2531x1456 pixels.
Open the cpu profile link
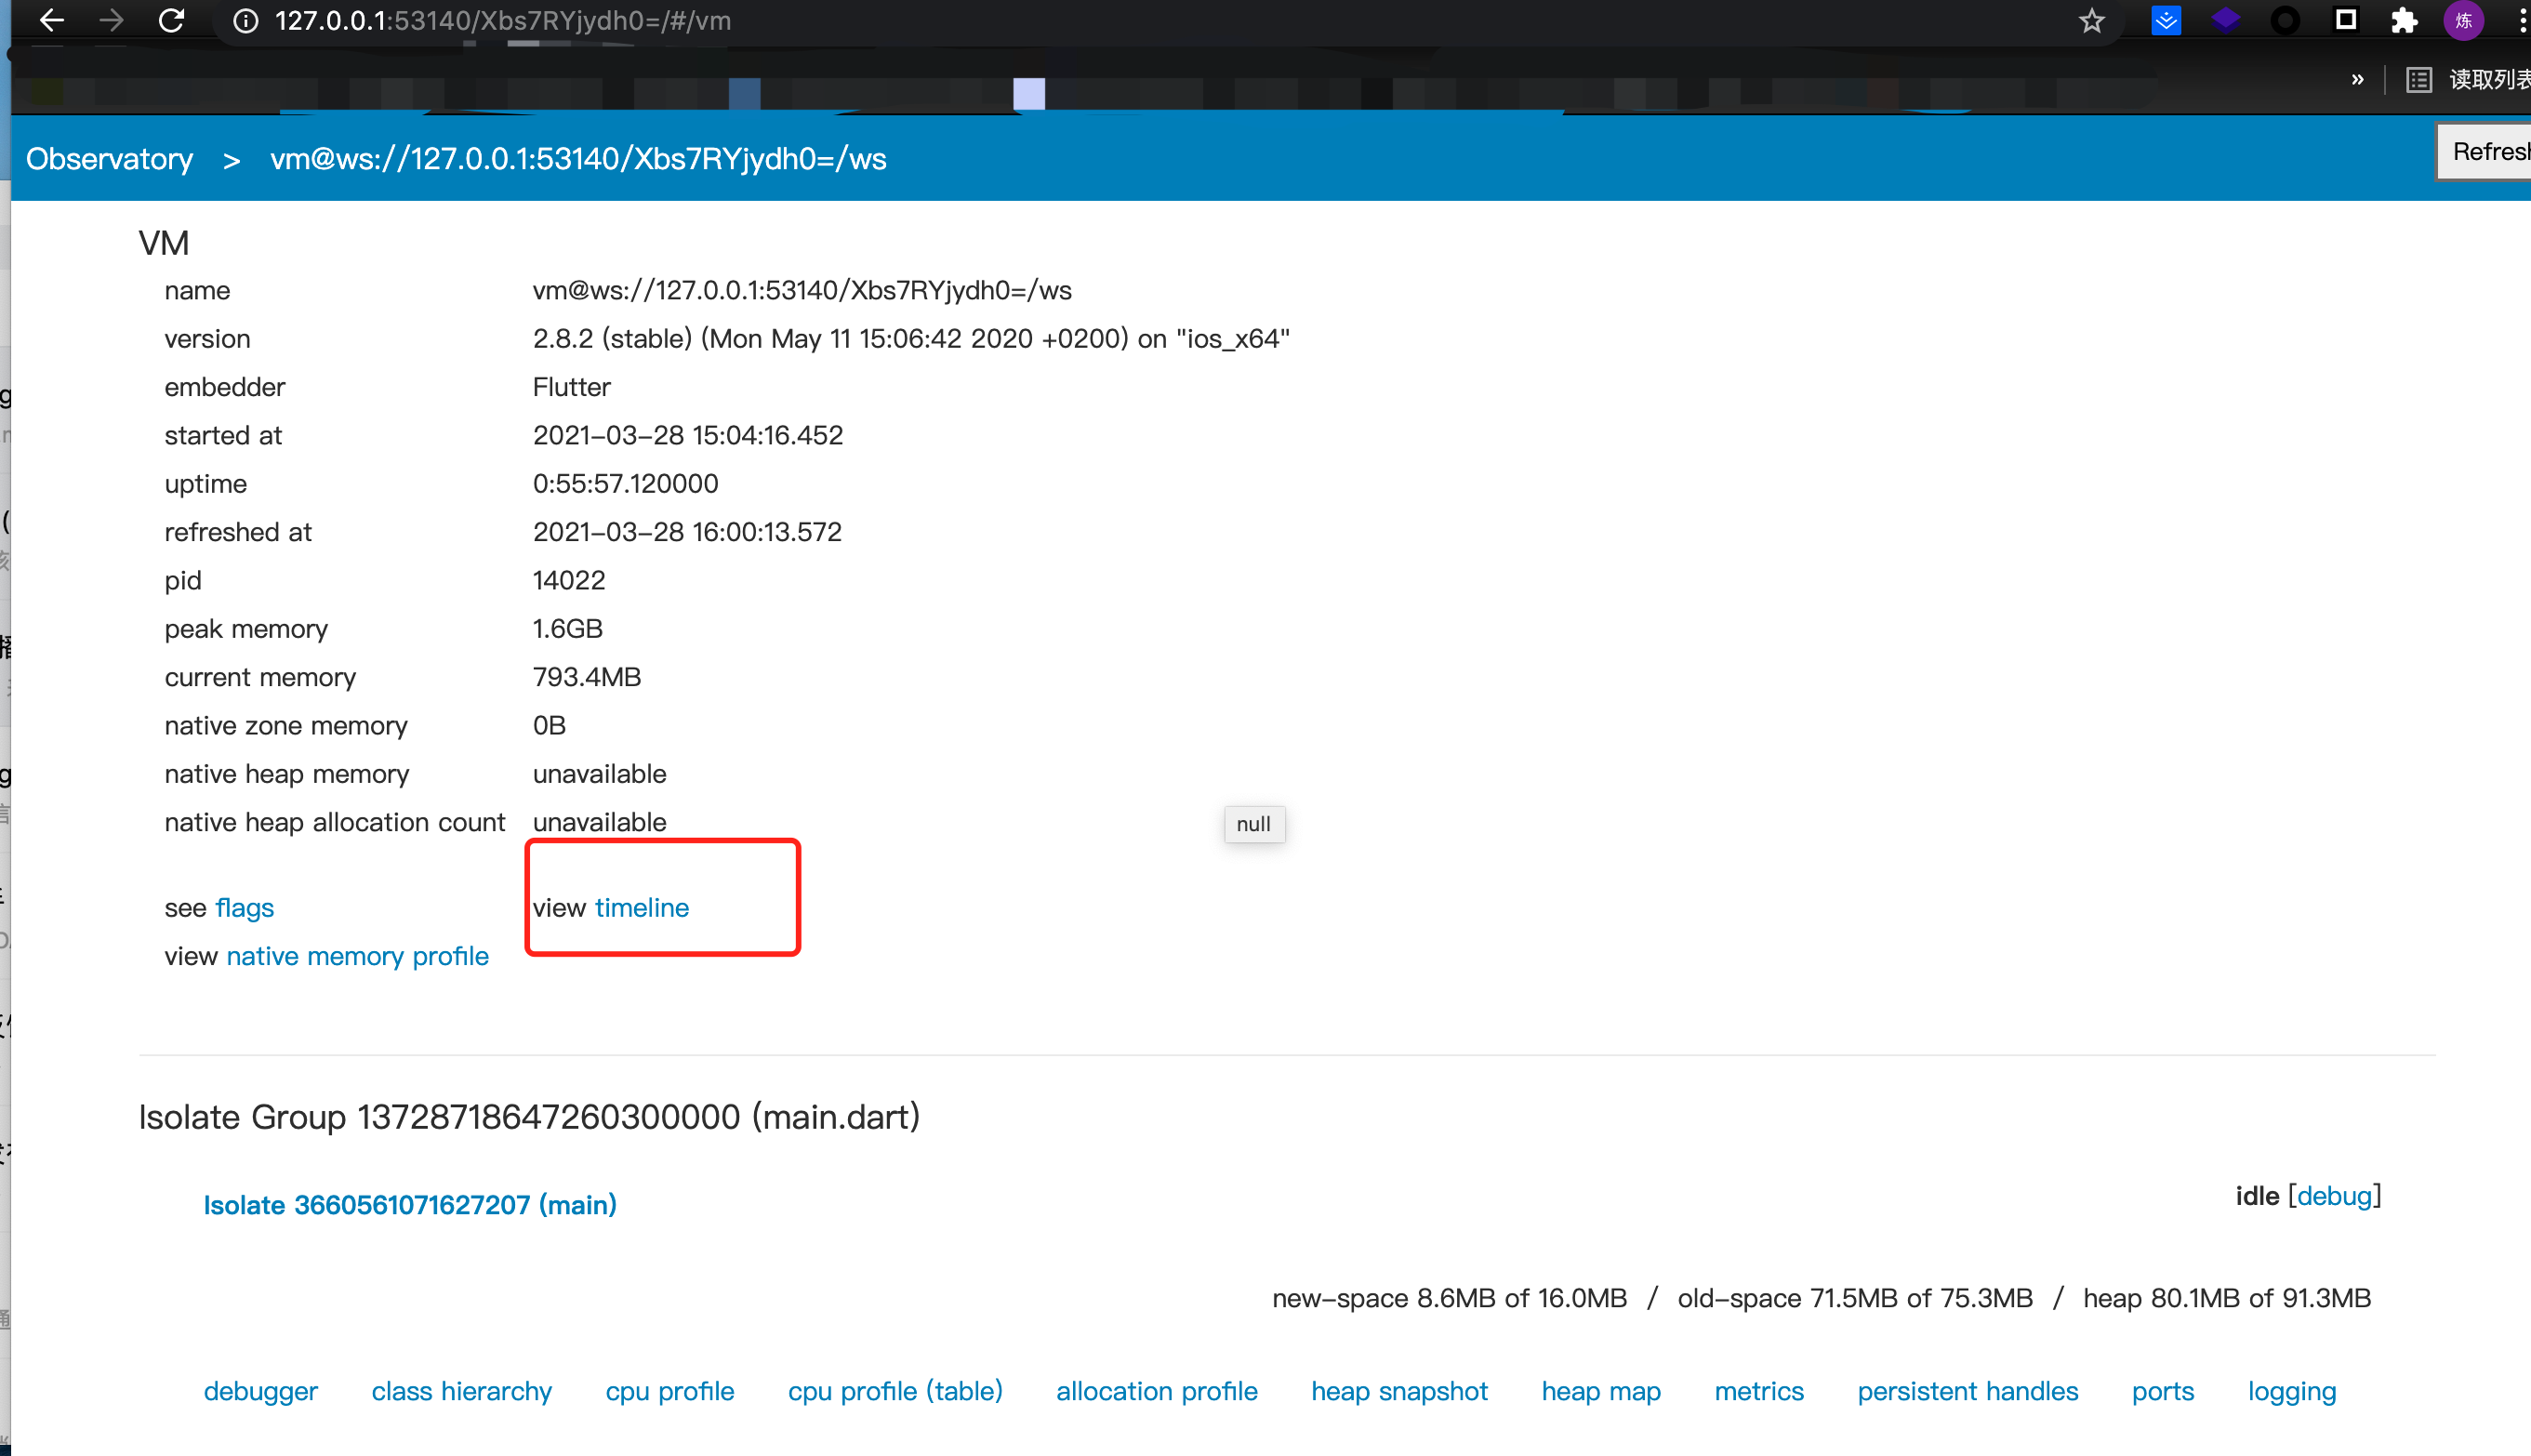click(670, 1392)
